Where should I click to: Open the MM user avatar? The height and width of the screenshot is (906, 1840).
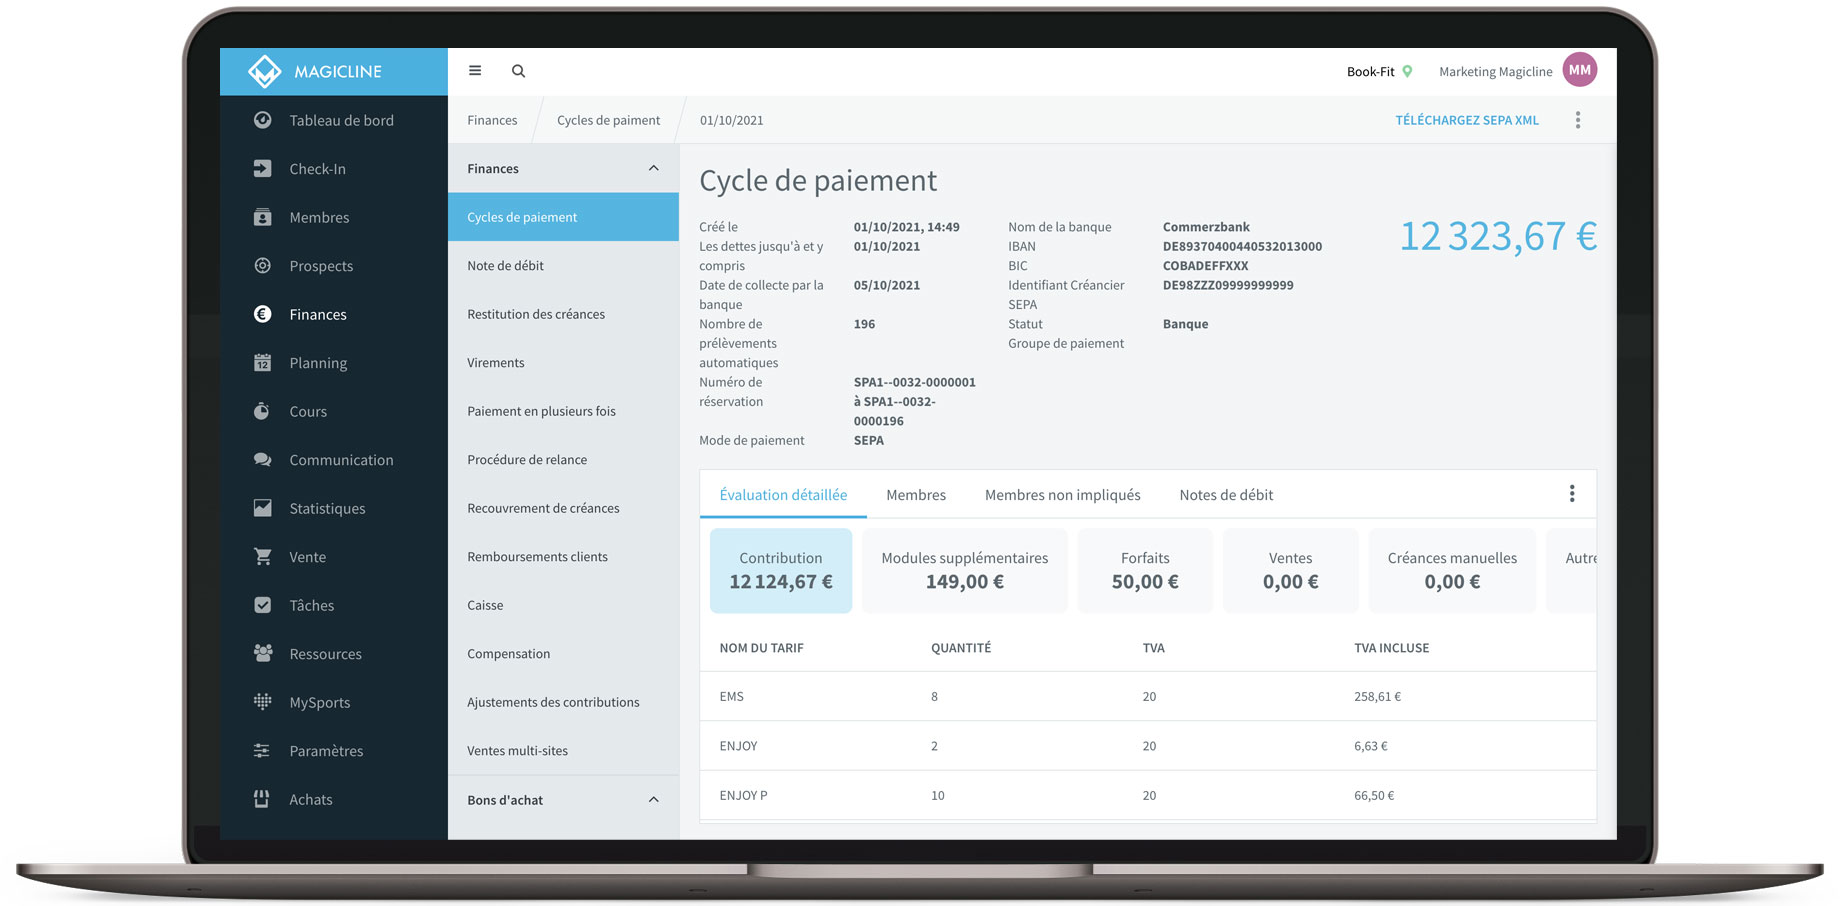pyautogui.click(x=1580, y=70)
